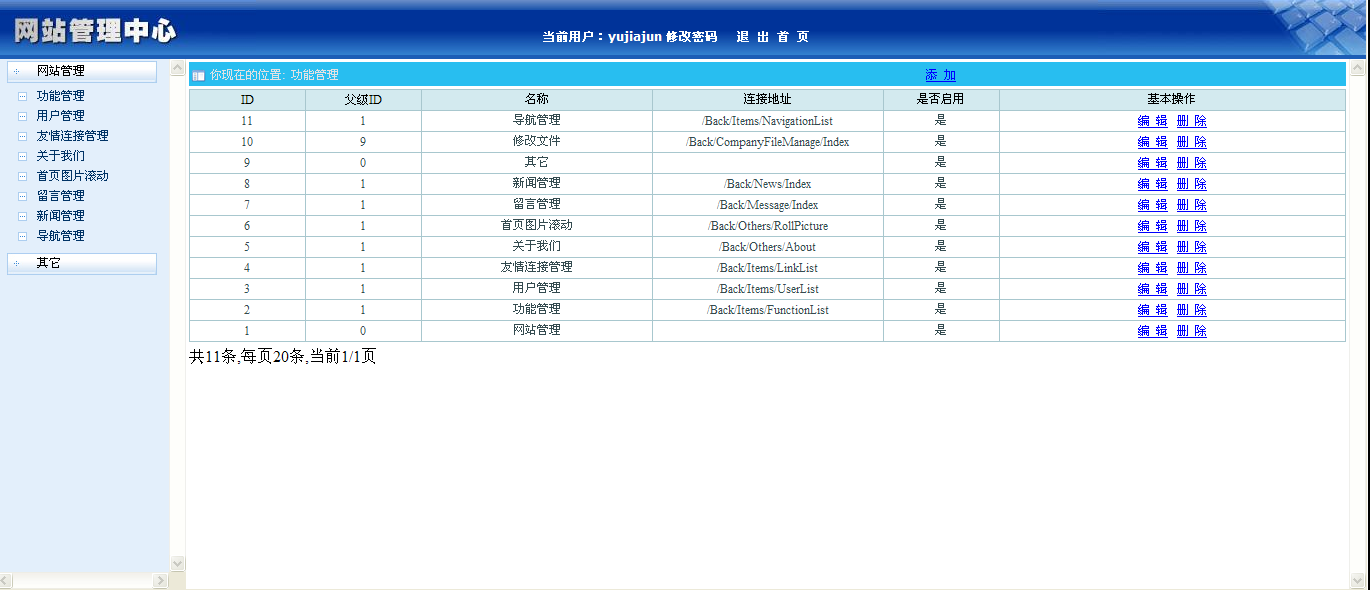Click the /Back/CompanyFileManage/Index address cell
The width and height of the screenshot is (1370, 590).
coord(768,142)
